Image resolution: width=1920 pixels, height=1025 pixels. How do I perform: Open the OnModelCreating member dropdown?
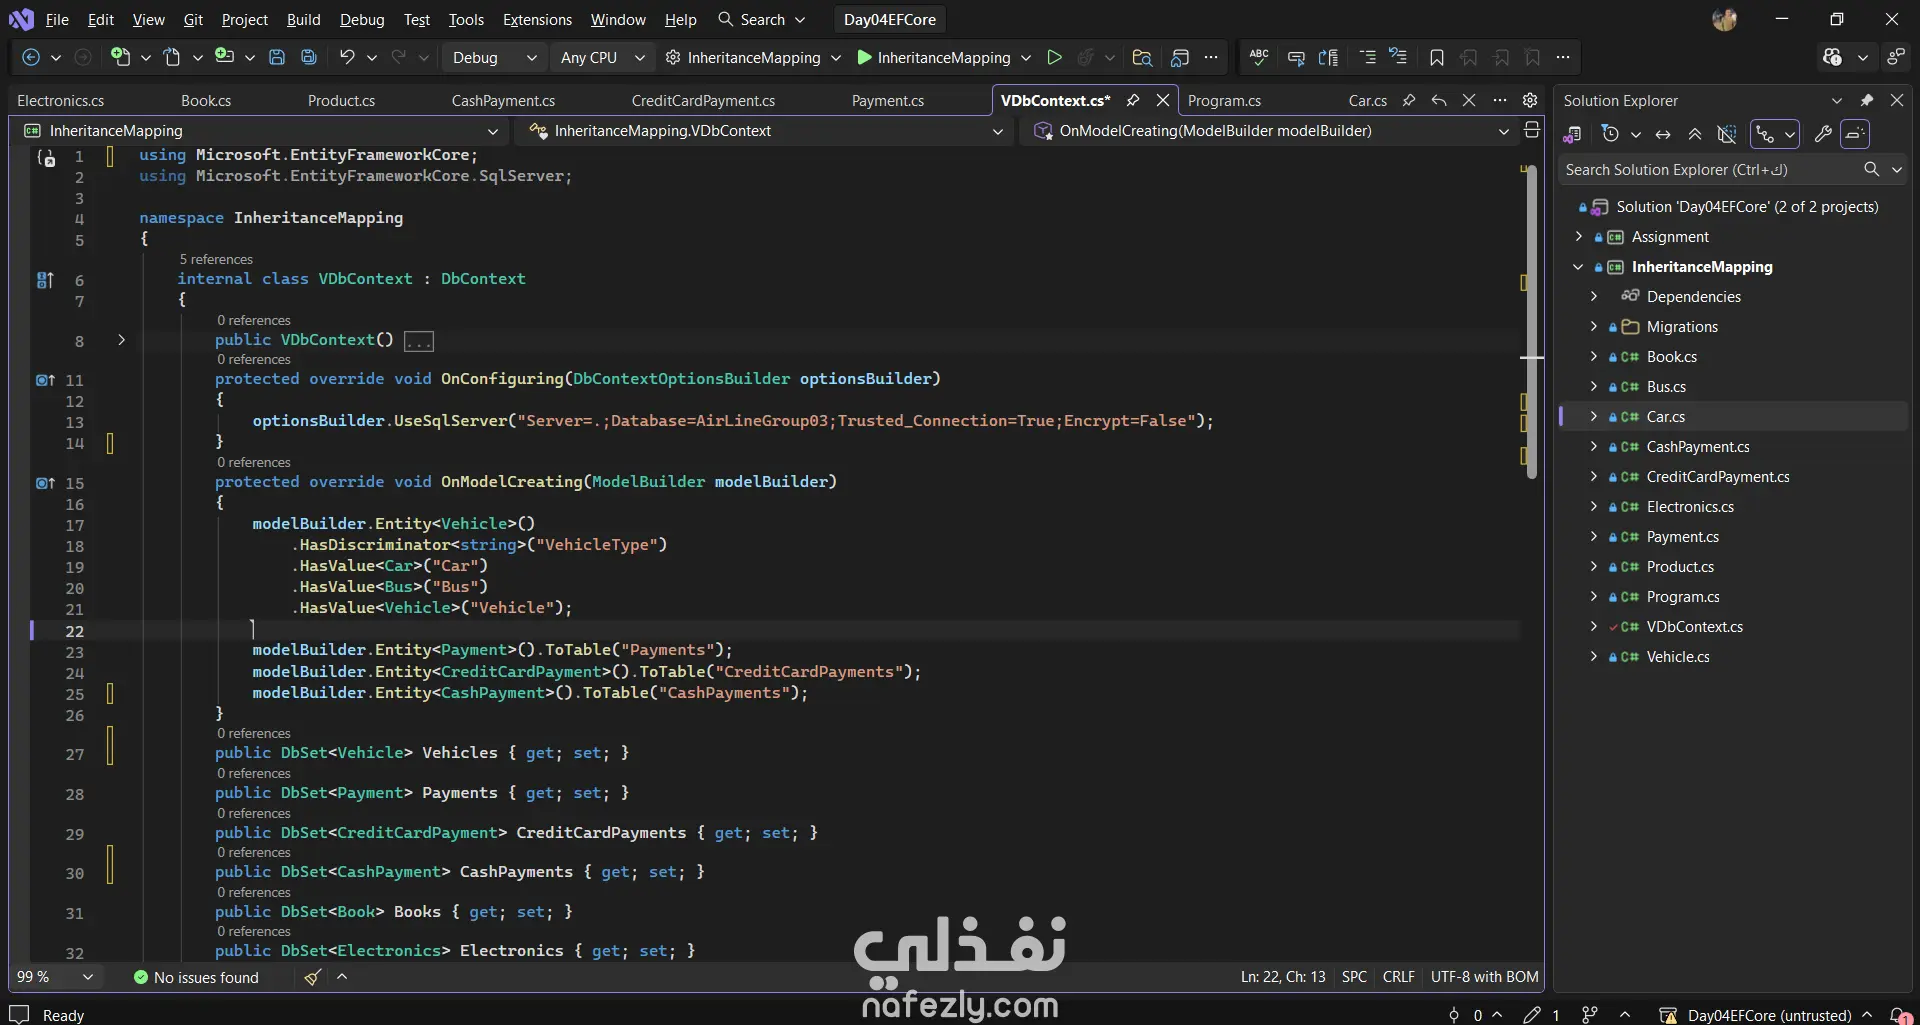(x=1271, y=131)
